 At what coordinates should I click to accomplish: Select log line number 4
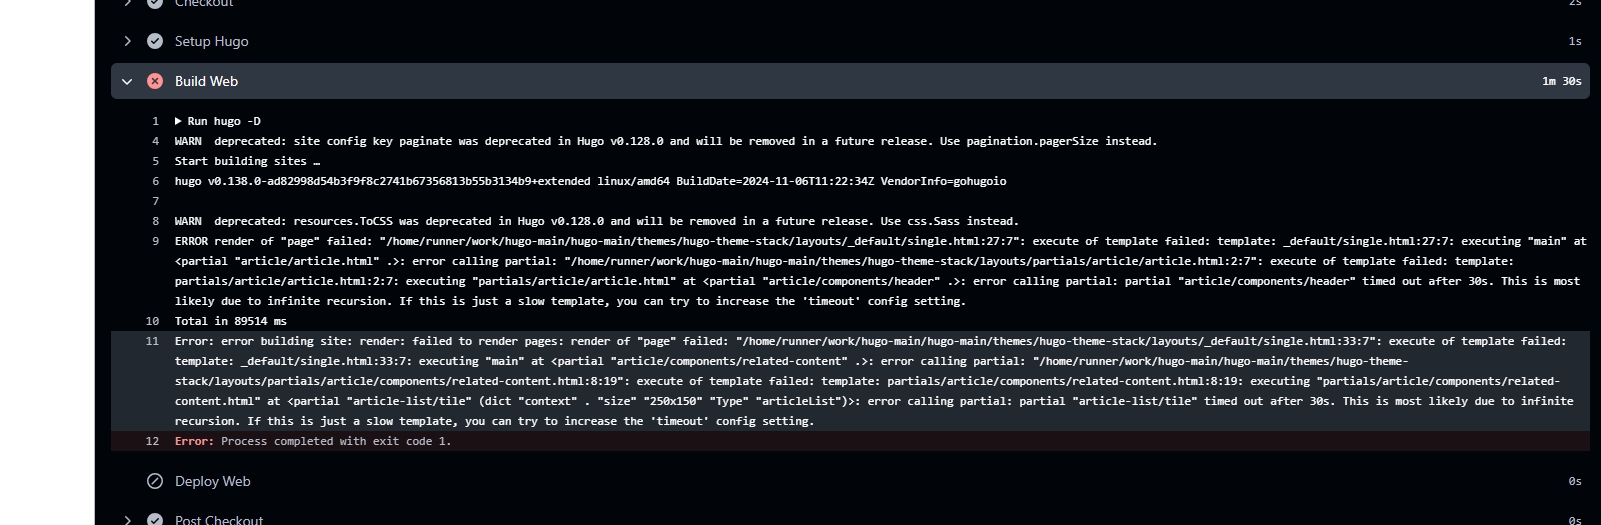(x=155, y=141)
